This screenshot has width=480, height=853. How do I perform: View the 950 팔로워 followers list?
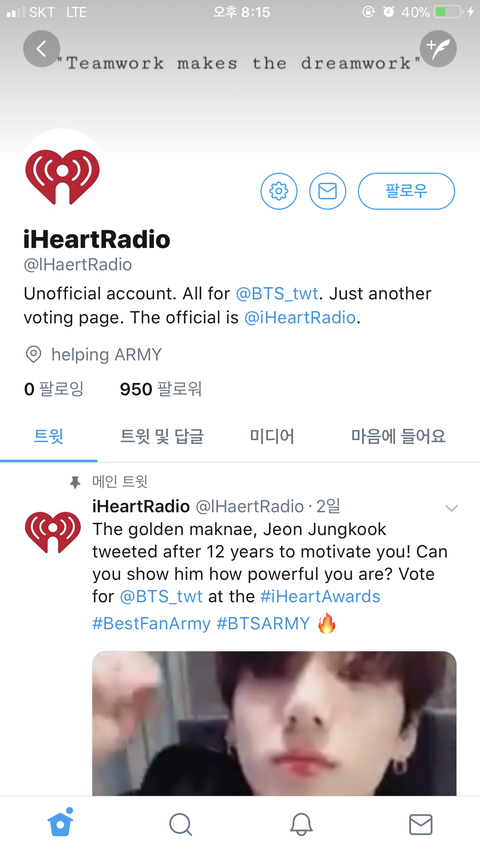[x=161, y=389]
